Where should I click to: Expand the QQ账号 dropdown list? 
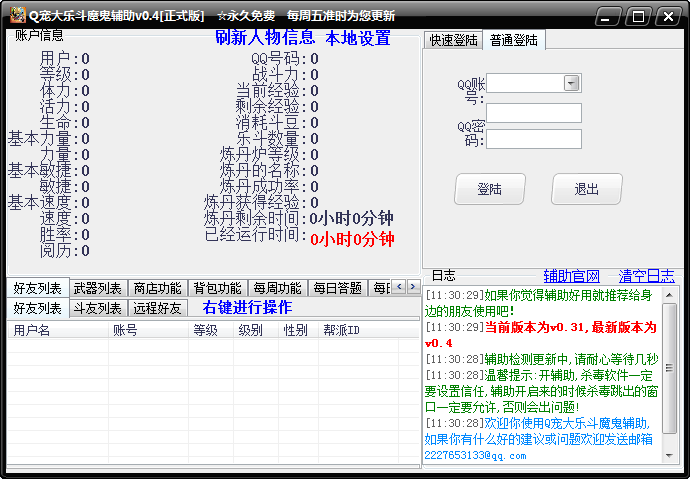click(572, 84)
